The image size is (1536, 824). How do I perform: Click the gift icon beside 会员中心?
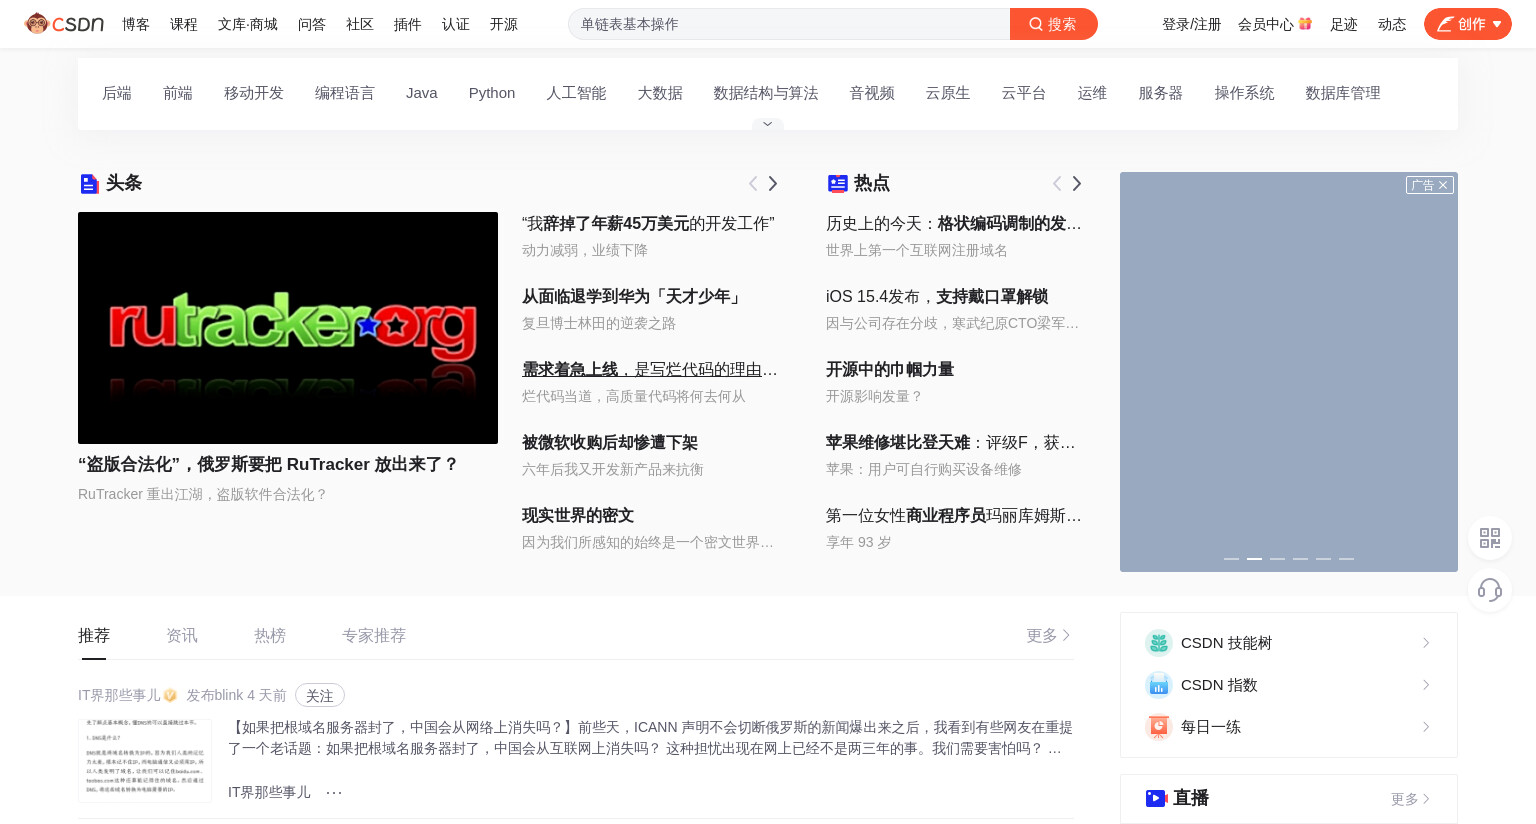click(x=1305, y=23)
